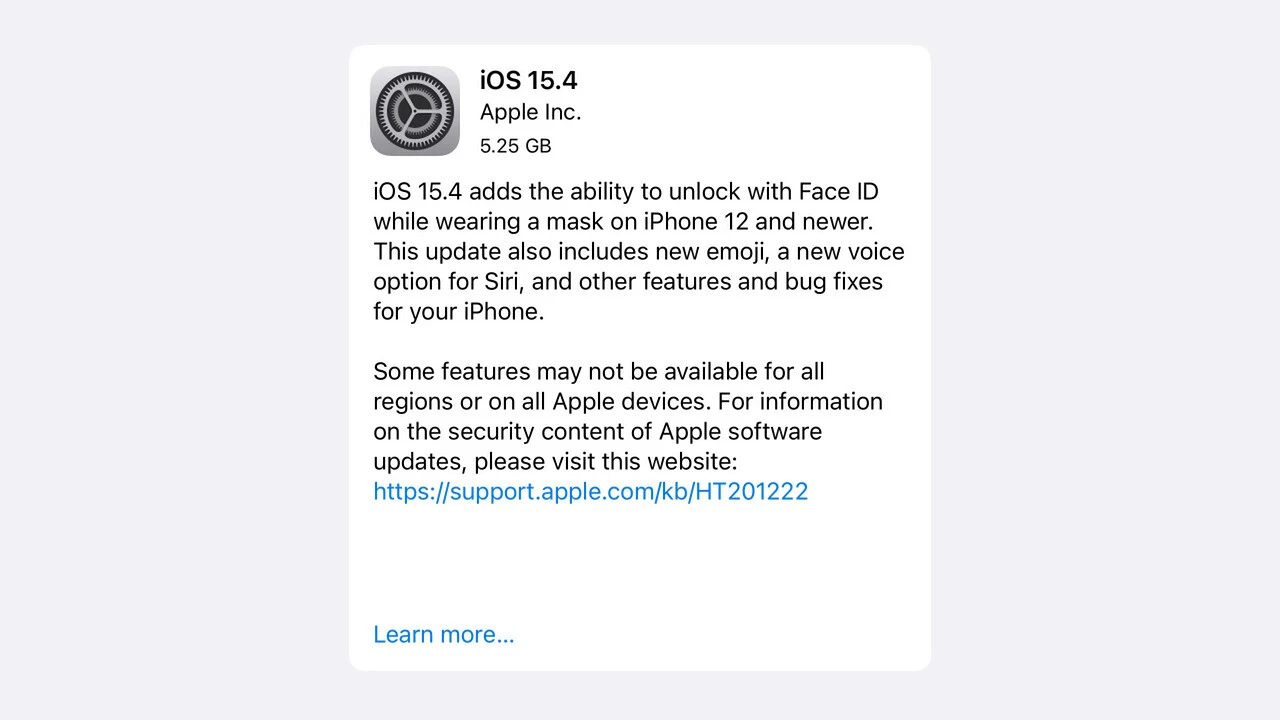Tap the security content notice paragraph

click(628, 416)
